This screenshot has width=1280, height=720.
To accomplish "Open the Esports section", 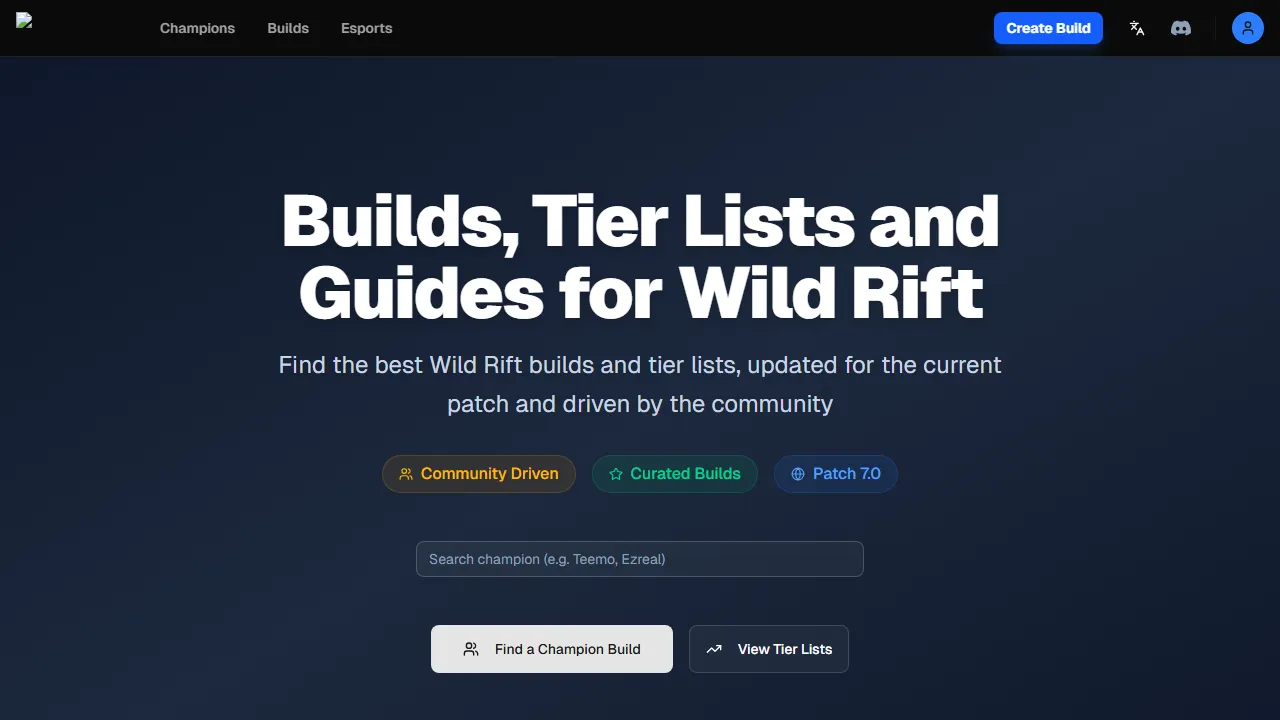I will tap(366, 28).
